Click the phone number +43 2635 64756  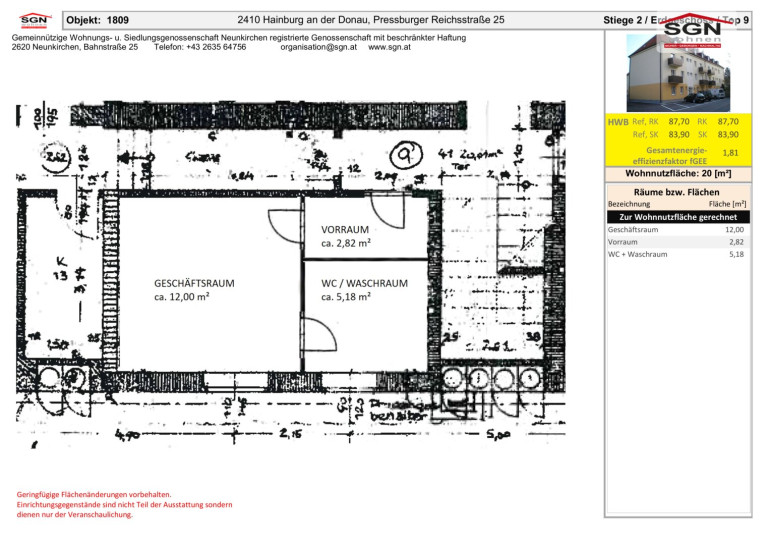pyautogui.click(x=200, y=47)
